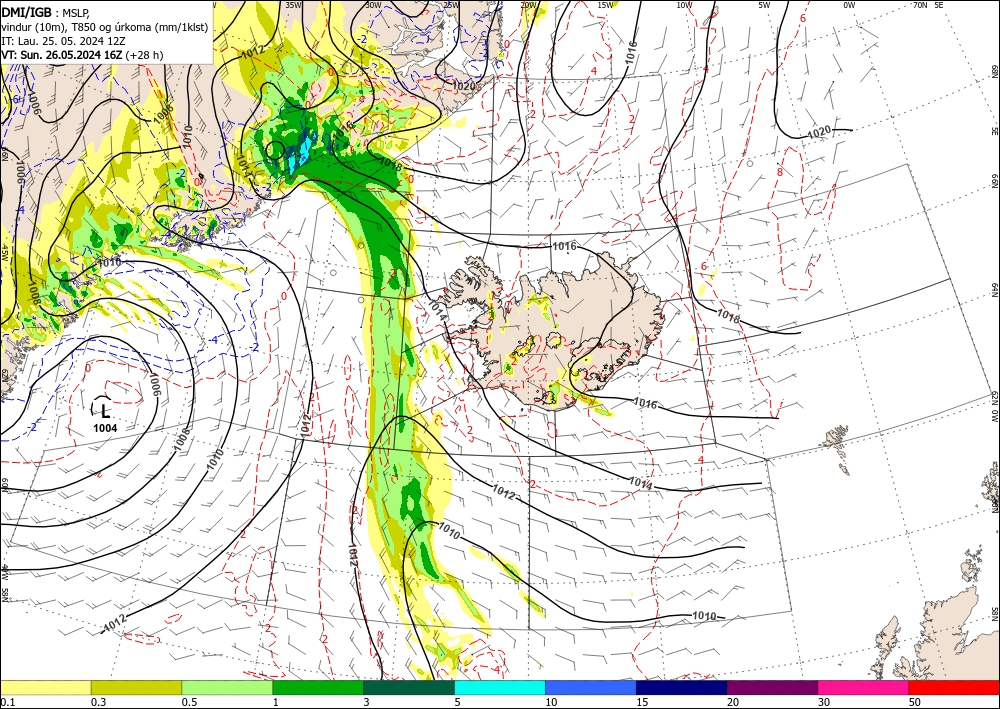1000x709 pixels.
Task: Select the red 50+ legend swatch
Action: click(954, 687)
